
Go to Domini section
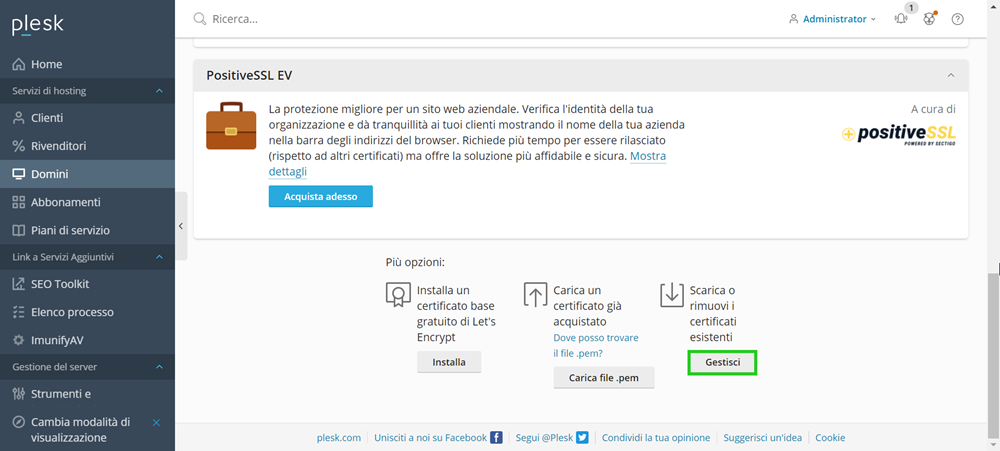pyautogui.click(x=87, y=174)
